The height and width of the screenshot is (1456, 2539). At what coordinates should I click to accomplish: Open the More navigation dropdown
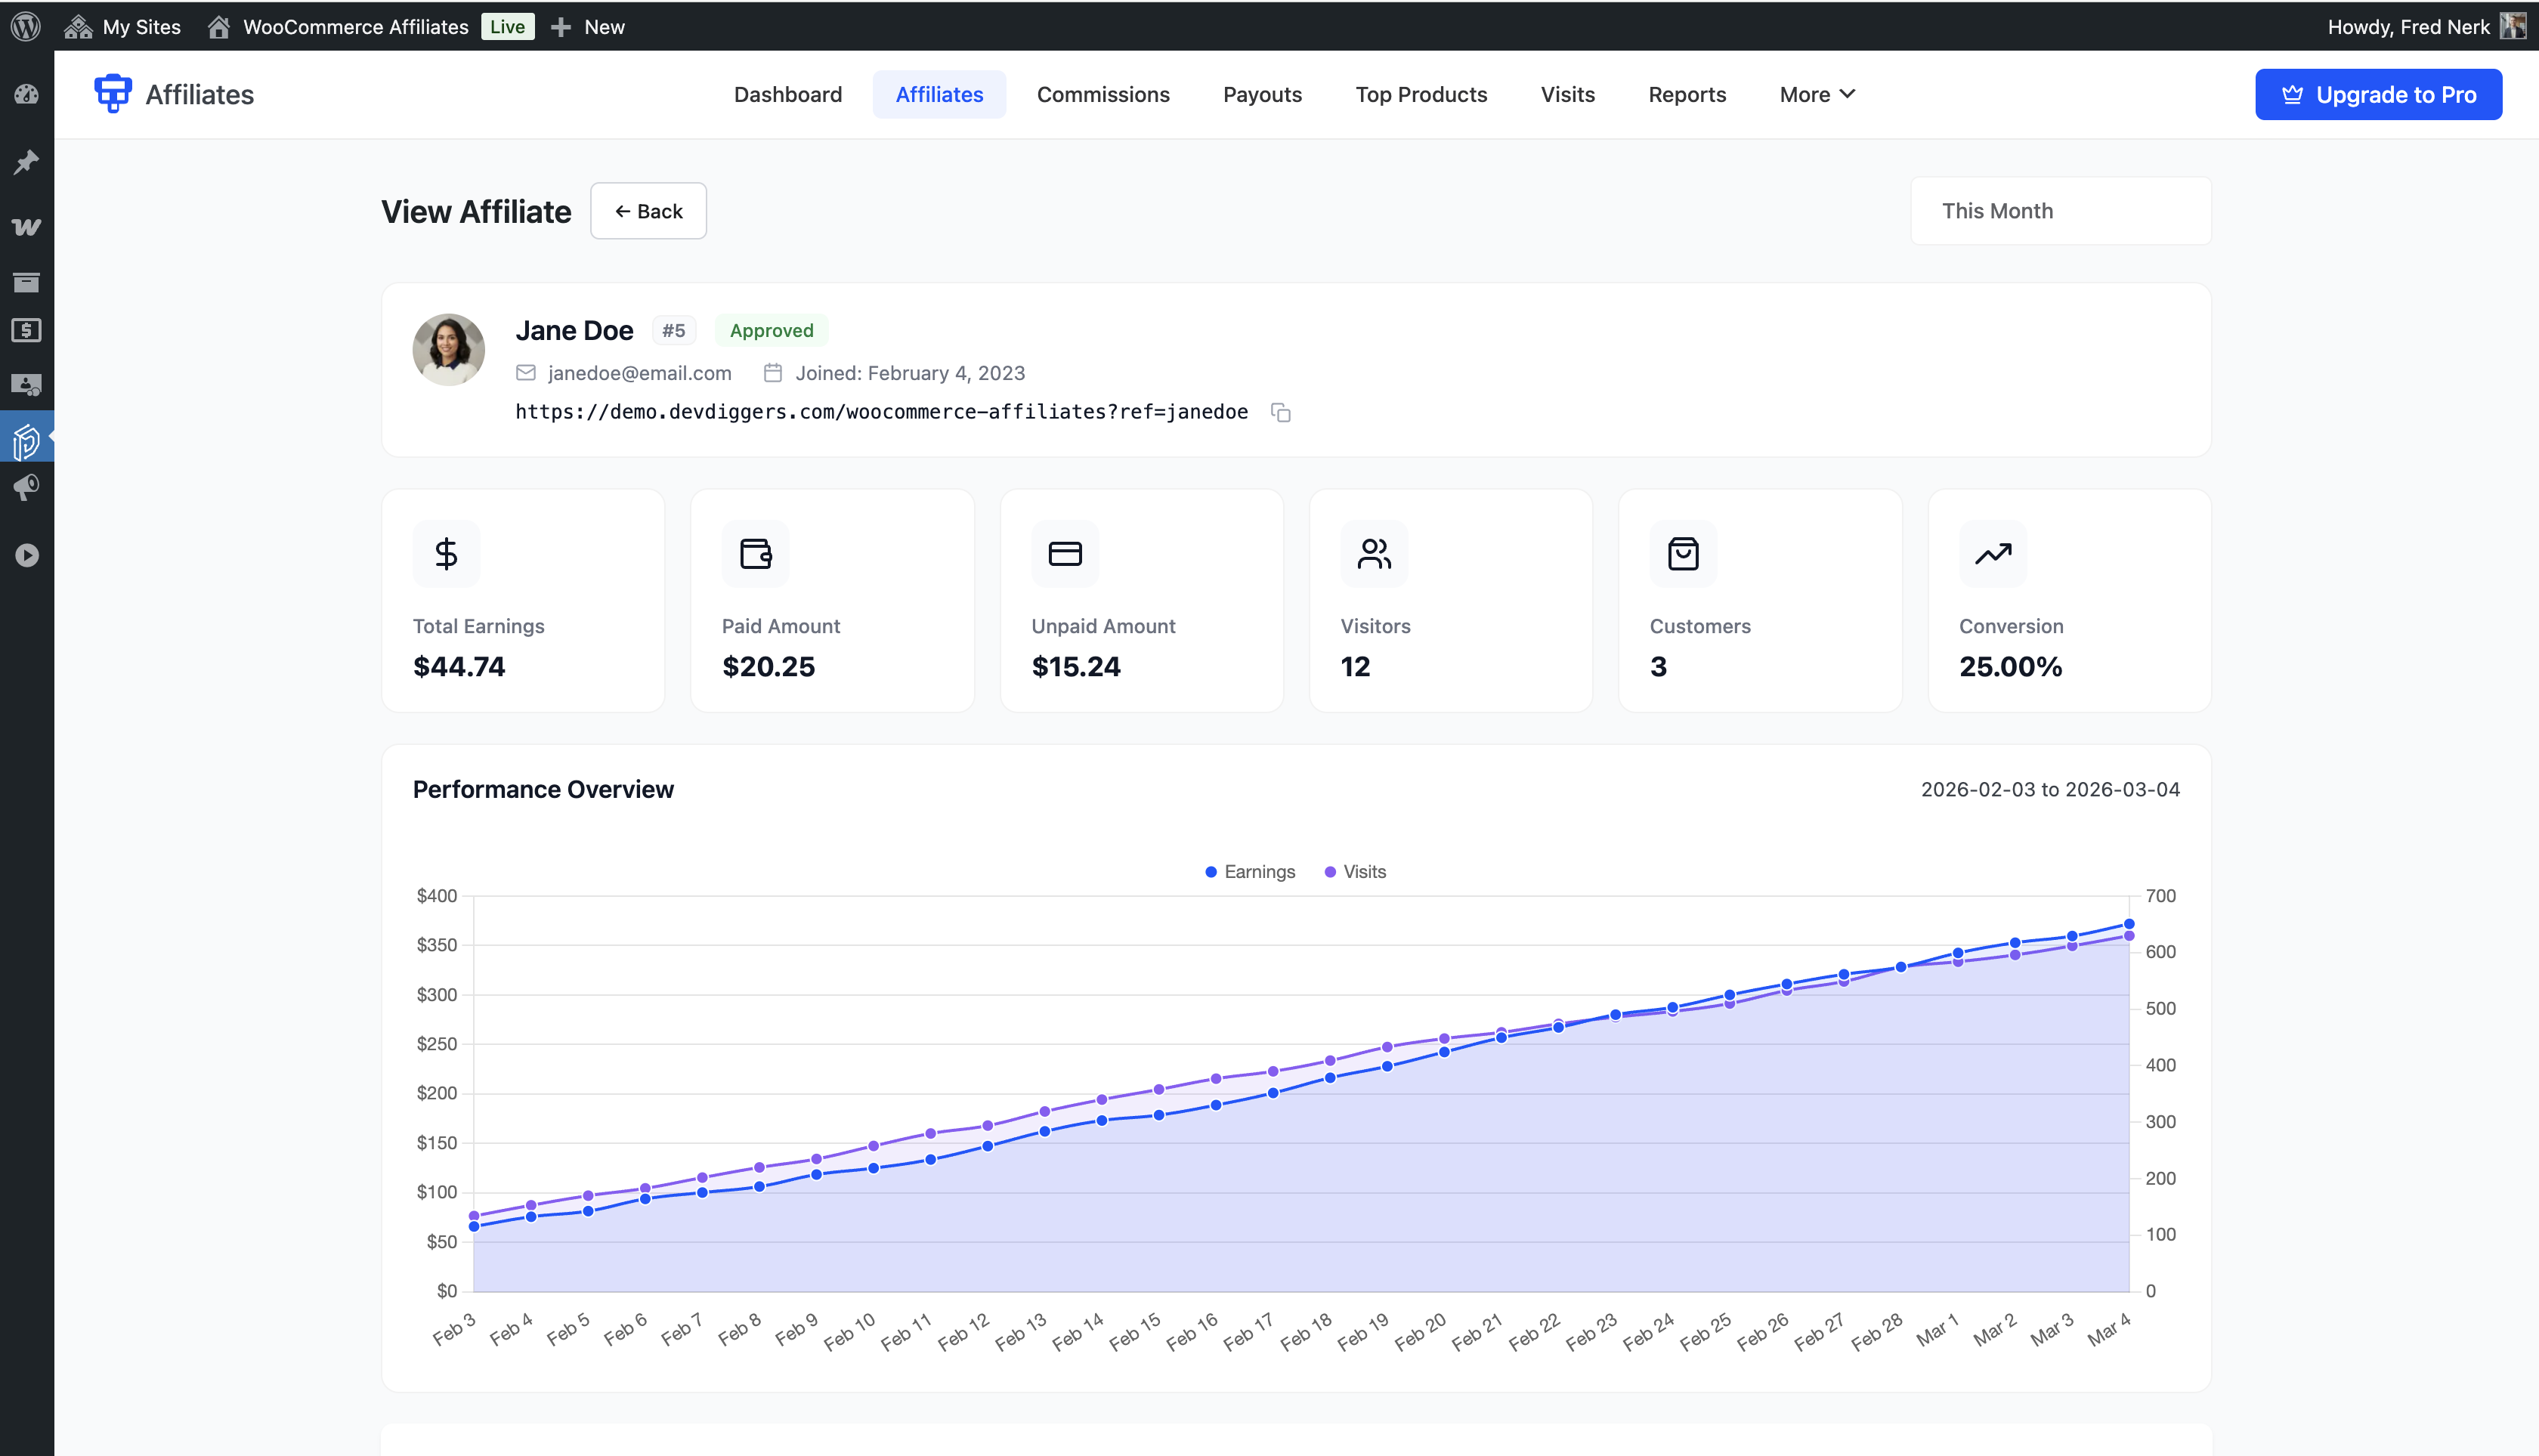point(1817,94)
